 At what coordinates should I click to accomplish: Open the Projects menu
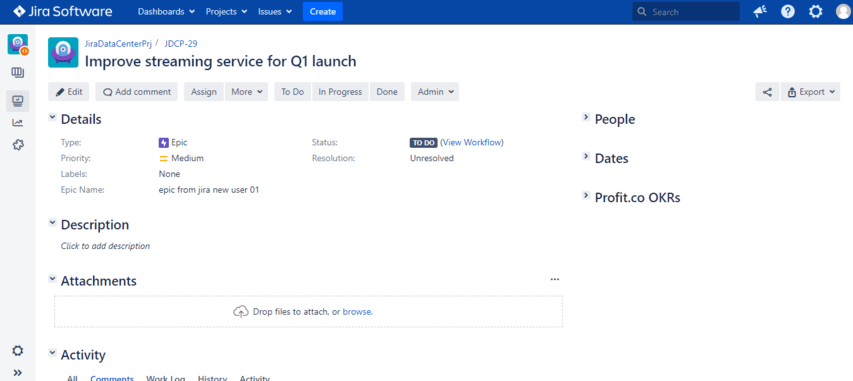[226, 11]
